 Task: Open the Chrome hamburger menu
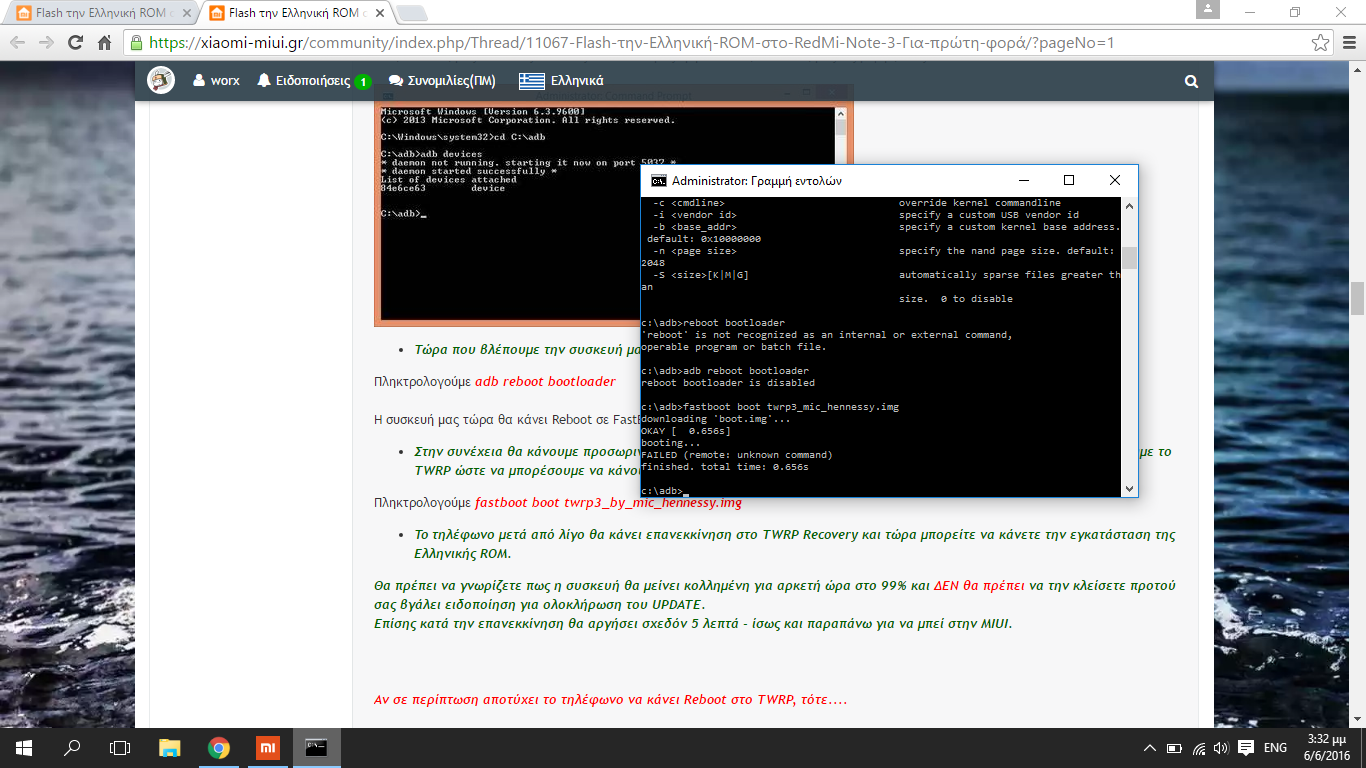[x=1347, y=43]
